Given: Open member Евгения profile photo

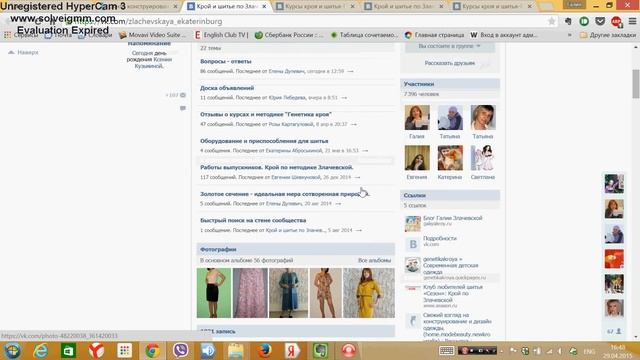Looking at the screenshot, I should pyautogui.click(x=417, y=158).
